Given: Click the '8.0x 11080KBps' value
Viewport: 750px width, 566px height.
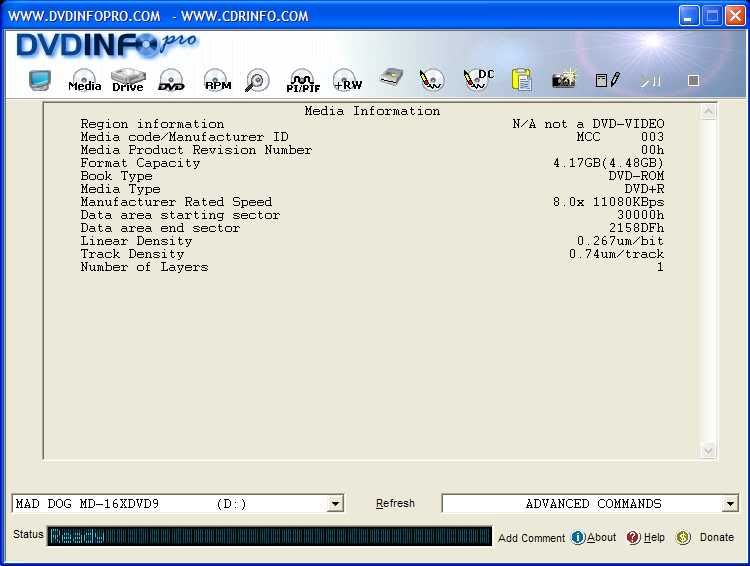Looking at the screenshot, I should point(608,202).
